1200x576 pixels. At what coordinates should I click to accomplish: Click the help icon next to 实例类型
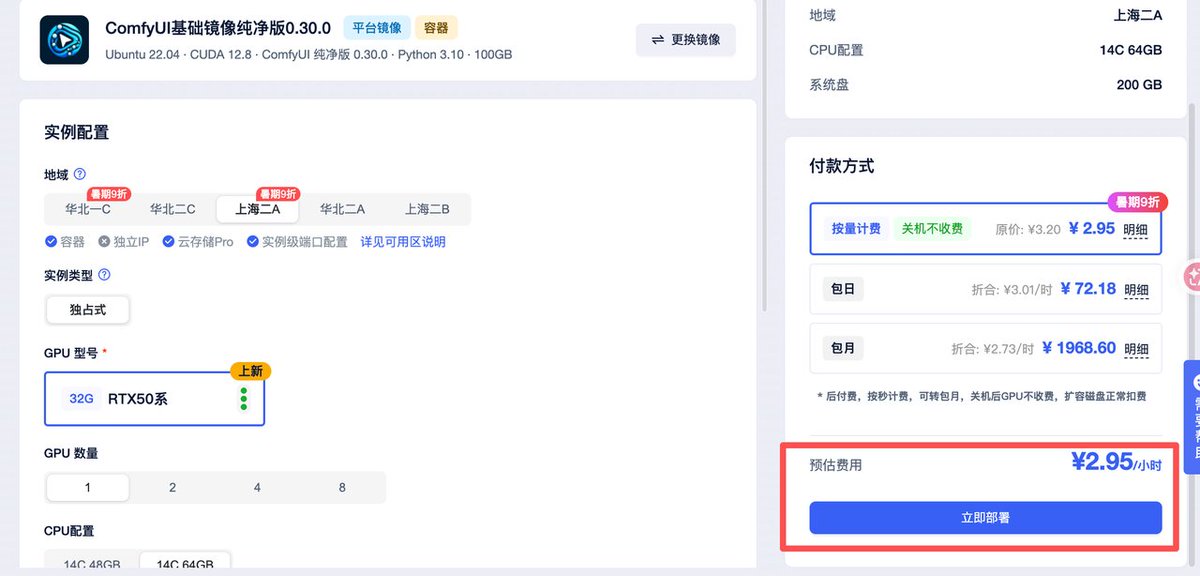coord(104,274)
